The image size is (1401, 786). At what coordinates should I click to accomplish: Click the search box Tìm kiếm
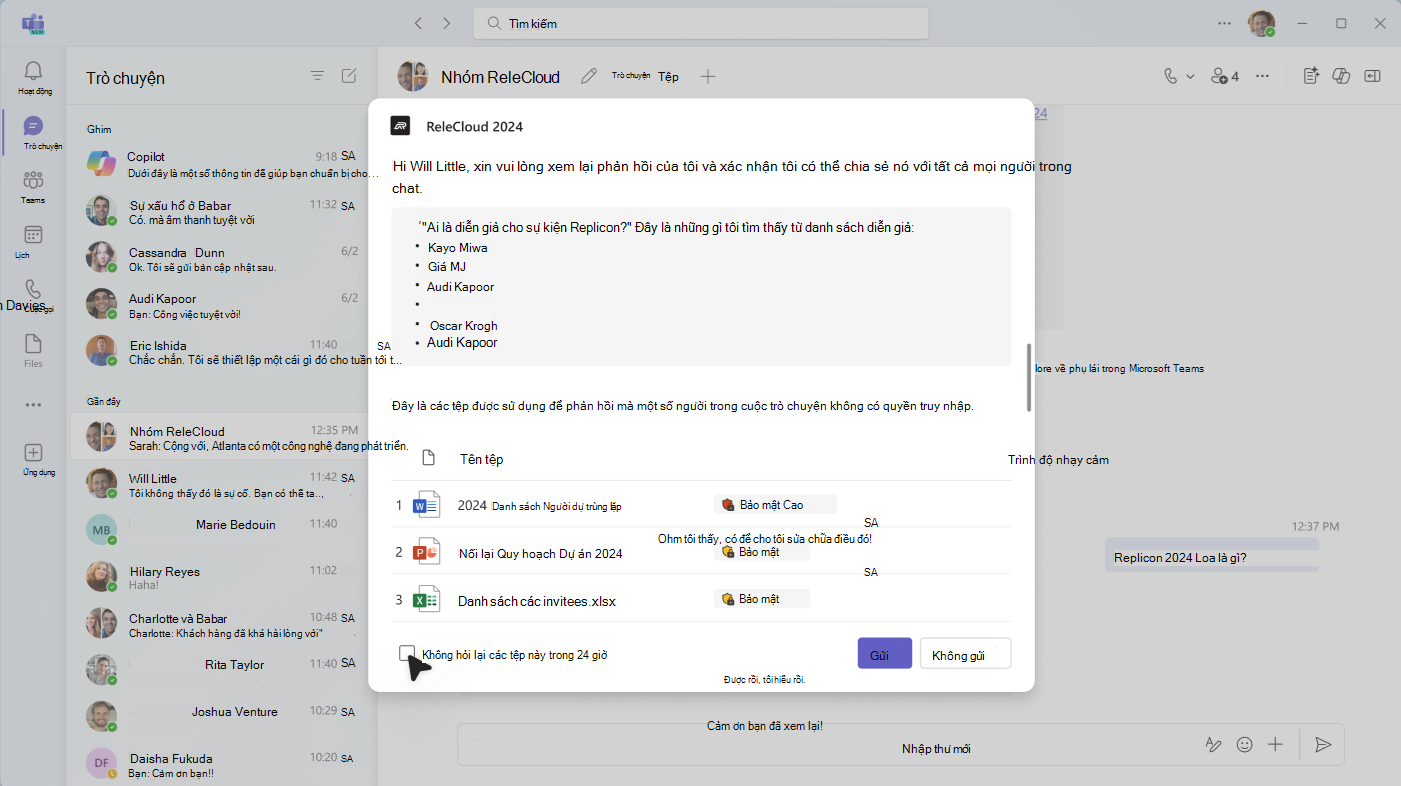pyautogui.click(x=700, y=23)
